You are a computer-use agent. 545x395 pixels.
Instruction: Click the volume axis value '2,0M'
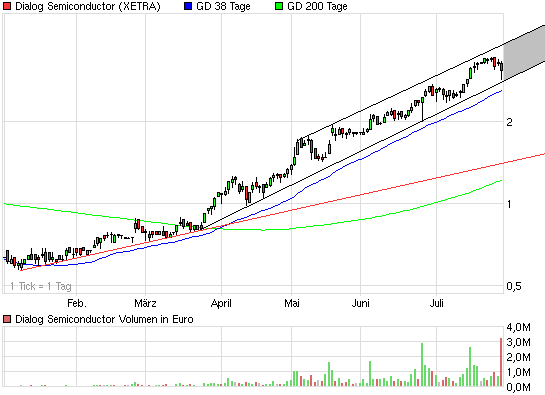point(519,357)
